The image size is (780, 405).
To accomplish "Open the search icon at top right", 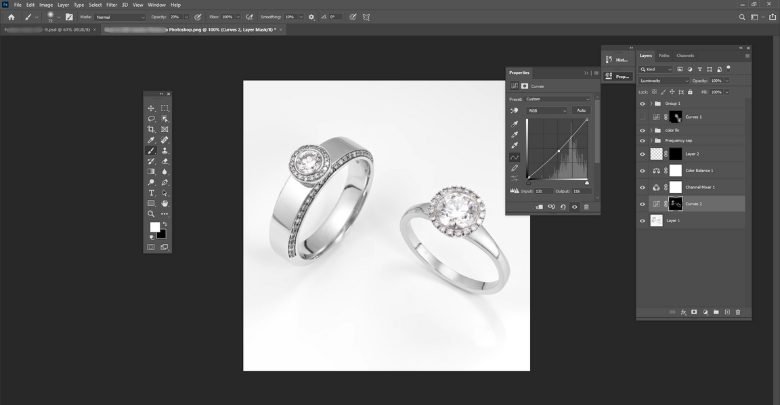I will tap(742, 17).
